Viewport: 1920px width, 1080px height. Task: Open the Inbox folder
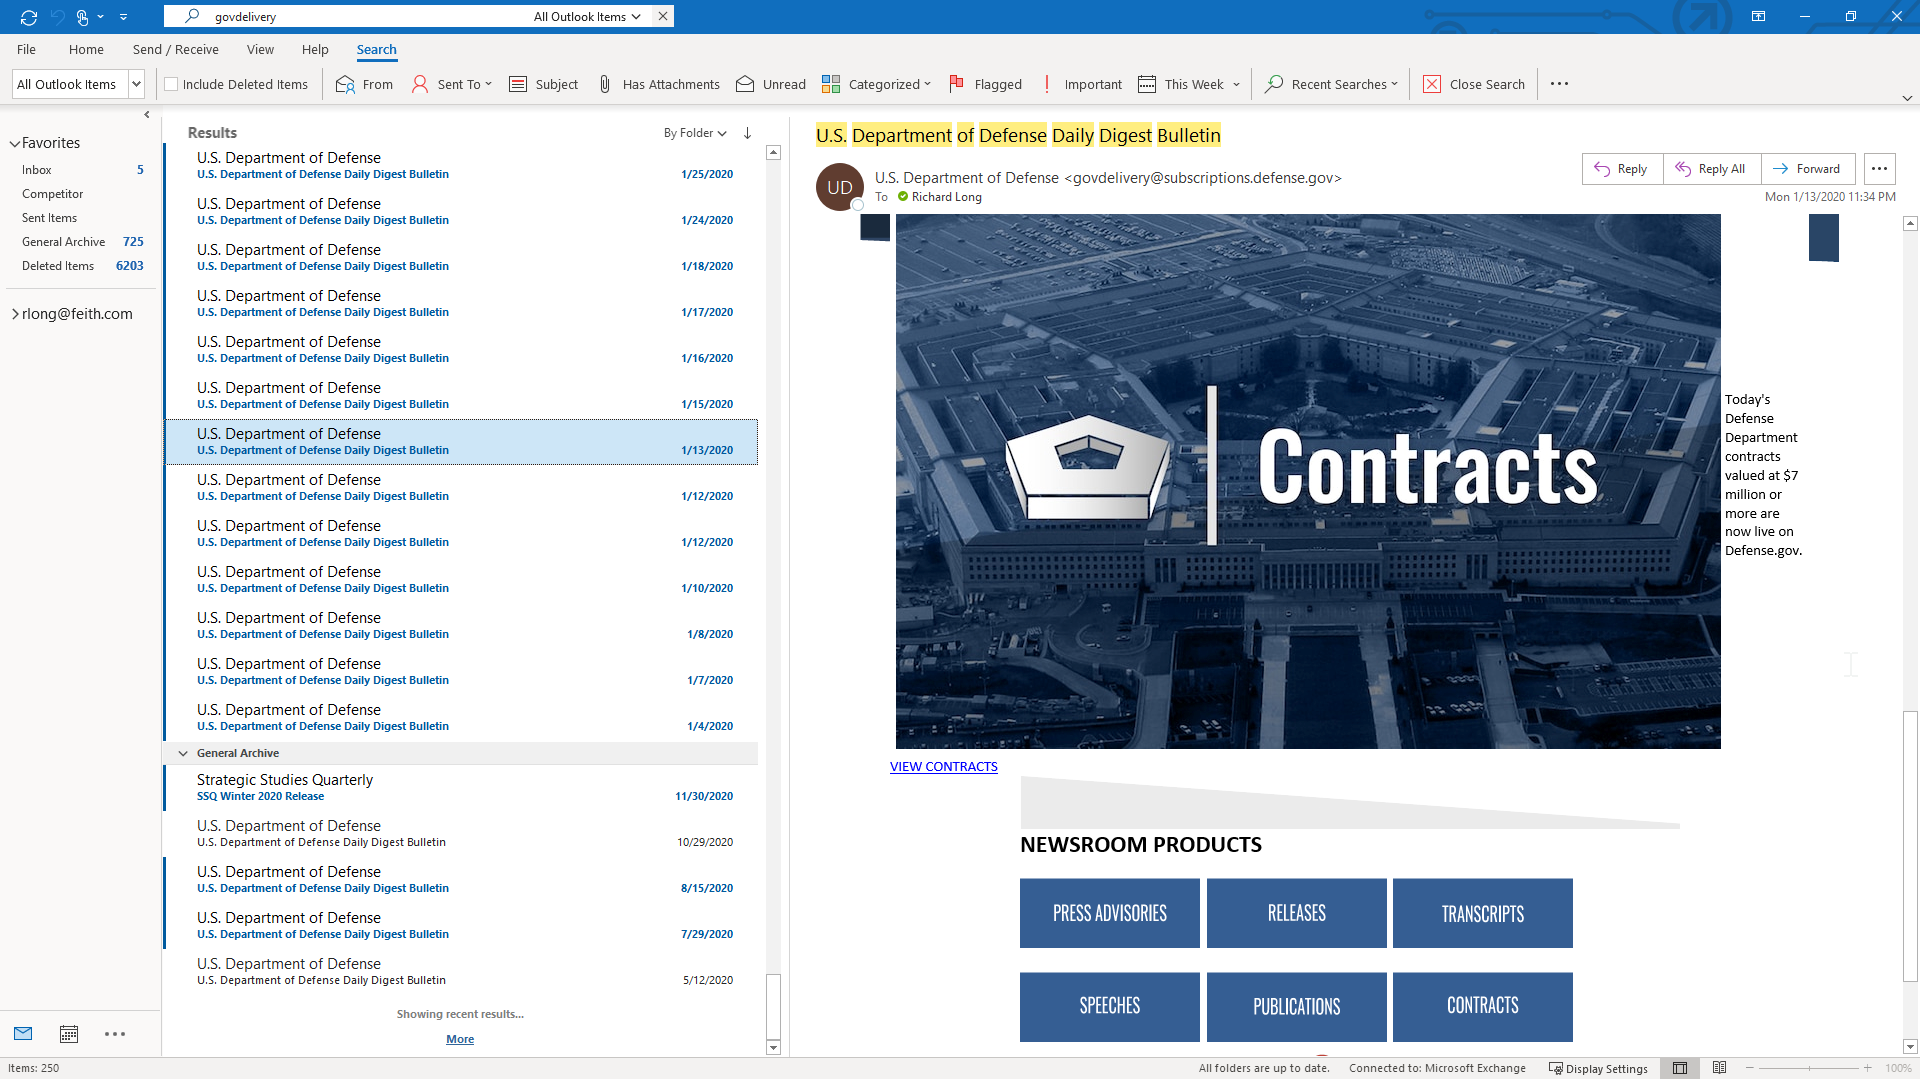[37, 170]
